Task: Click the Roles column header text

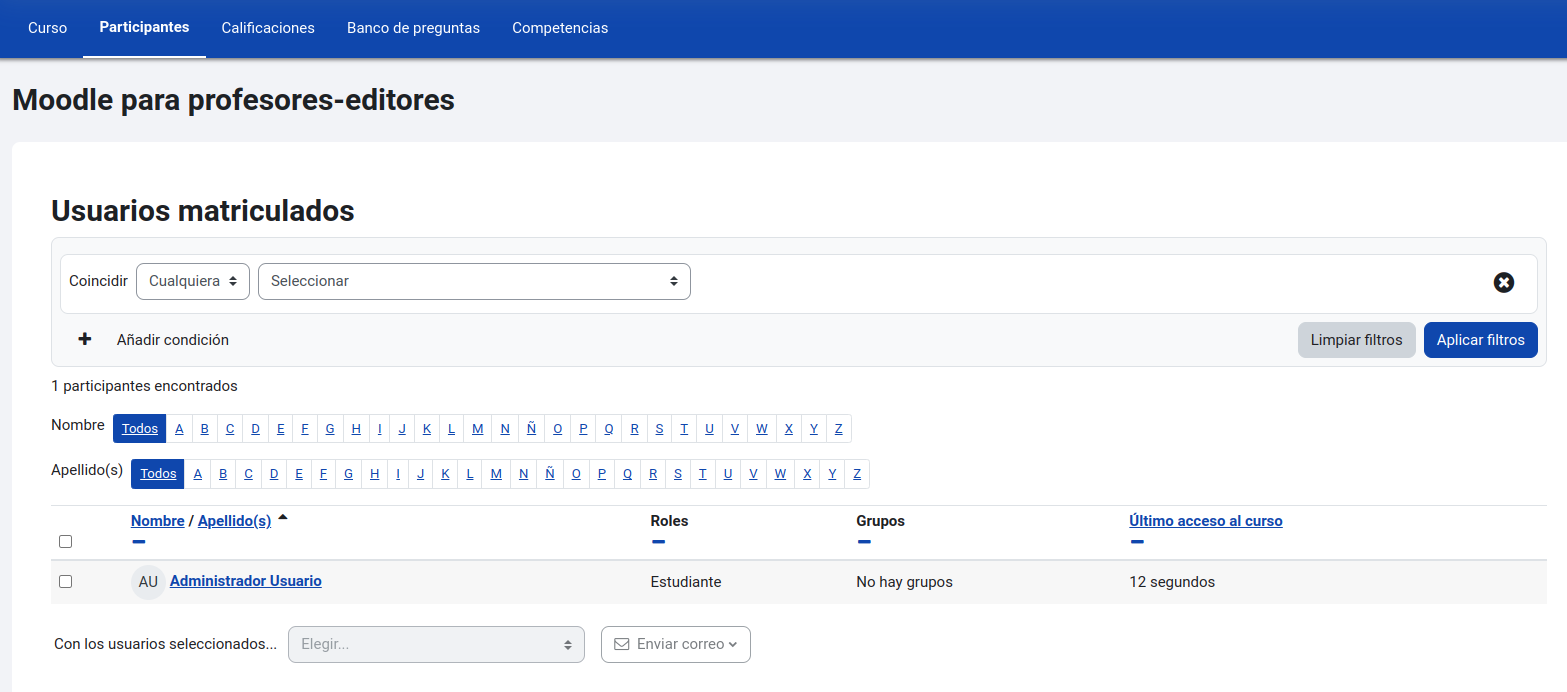Action: [670, 521]
